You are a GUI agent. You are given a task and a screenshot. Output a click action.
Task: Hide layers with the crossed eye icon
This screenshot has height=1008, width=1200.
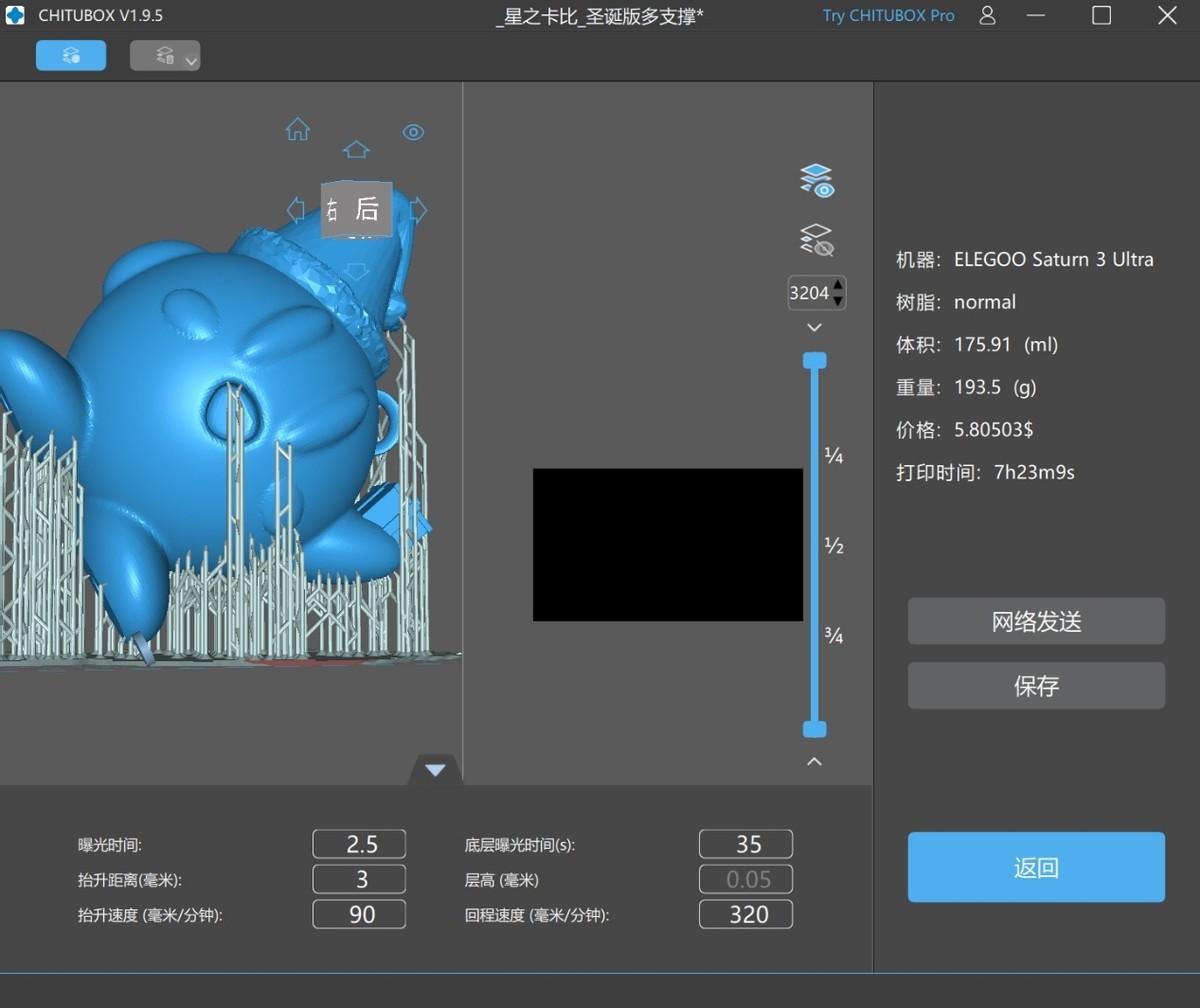click(x=817, y=240)
